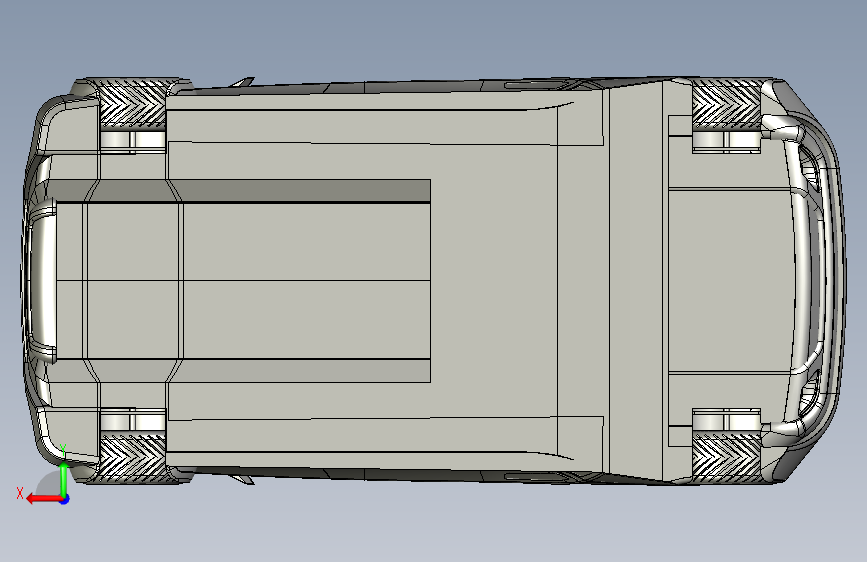Click the blue Z axis ball at the triad origin
The width and height of the screenshot is (867, 562).
pyautogui.click(x=65, y=499)
